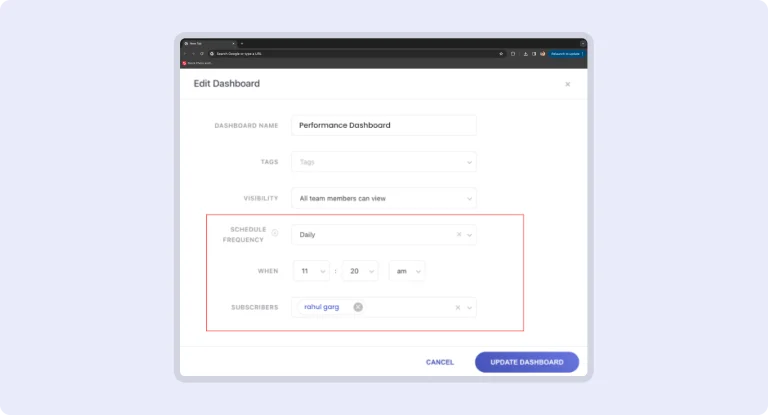Clear all subscribers with the X icon
768x415 pixels.
(x=459, y=308)
